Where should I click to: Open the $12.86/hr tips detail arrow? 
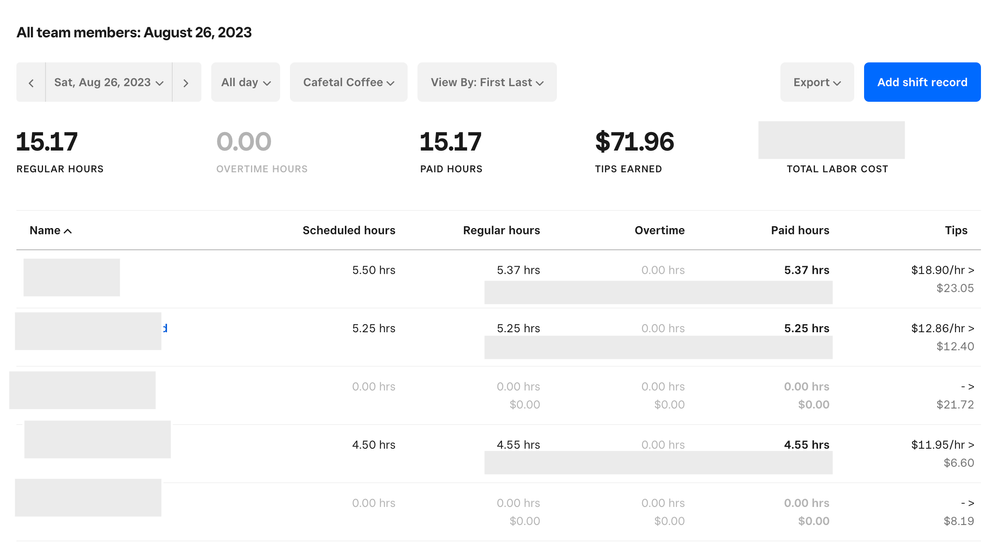point(970,328)
